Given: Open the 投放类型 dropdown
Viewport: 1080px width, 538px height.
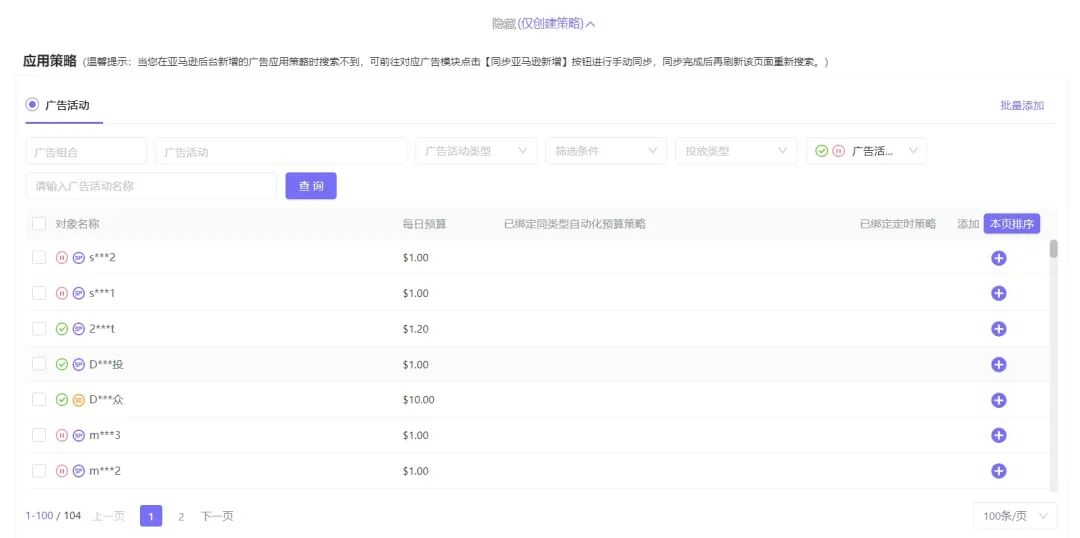Looking at the screenshot, I should coord(736,151).
